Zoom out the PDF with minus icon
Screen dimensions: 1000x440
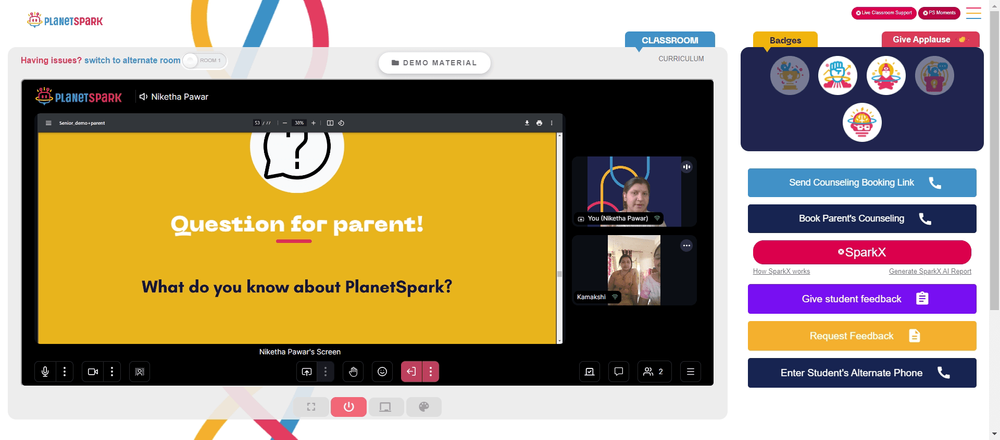[284, 123]
